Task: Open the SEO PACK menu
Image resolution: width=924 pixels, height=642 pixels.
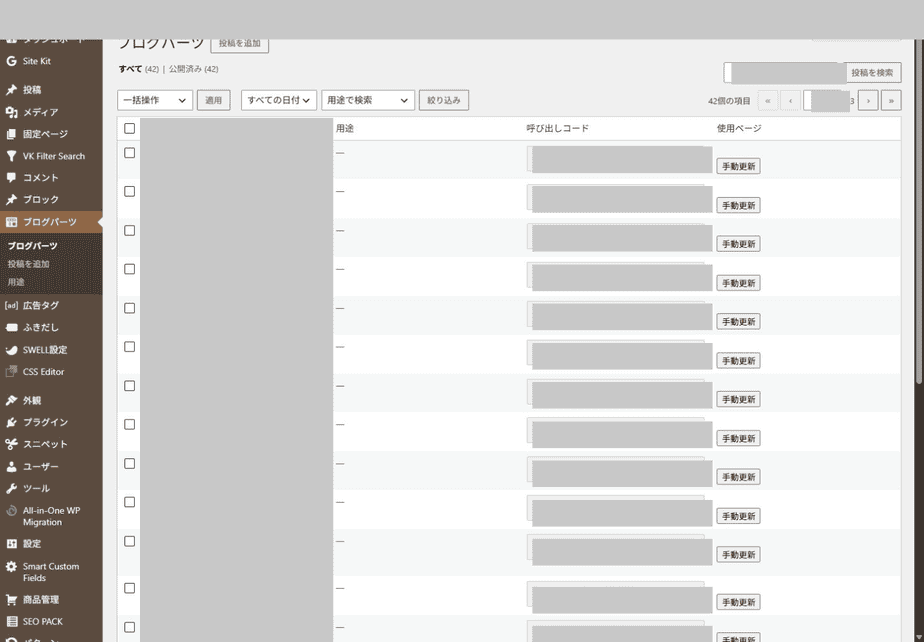Action: coord(51,622)
